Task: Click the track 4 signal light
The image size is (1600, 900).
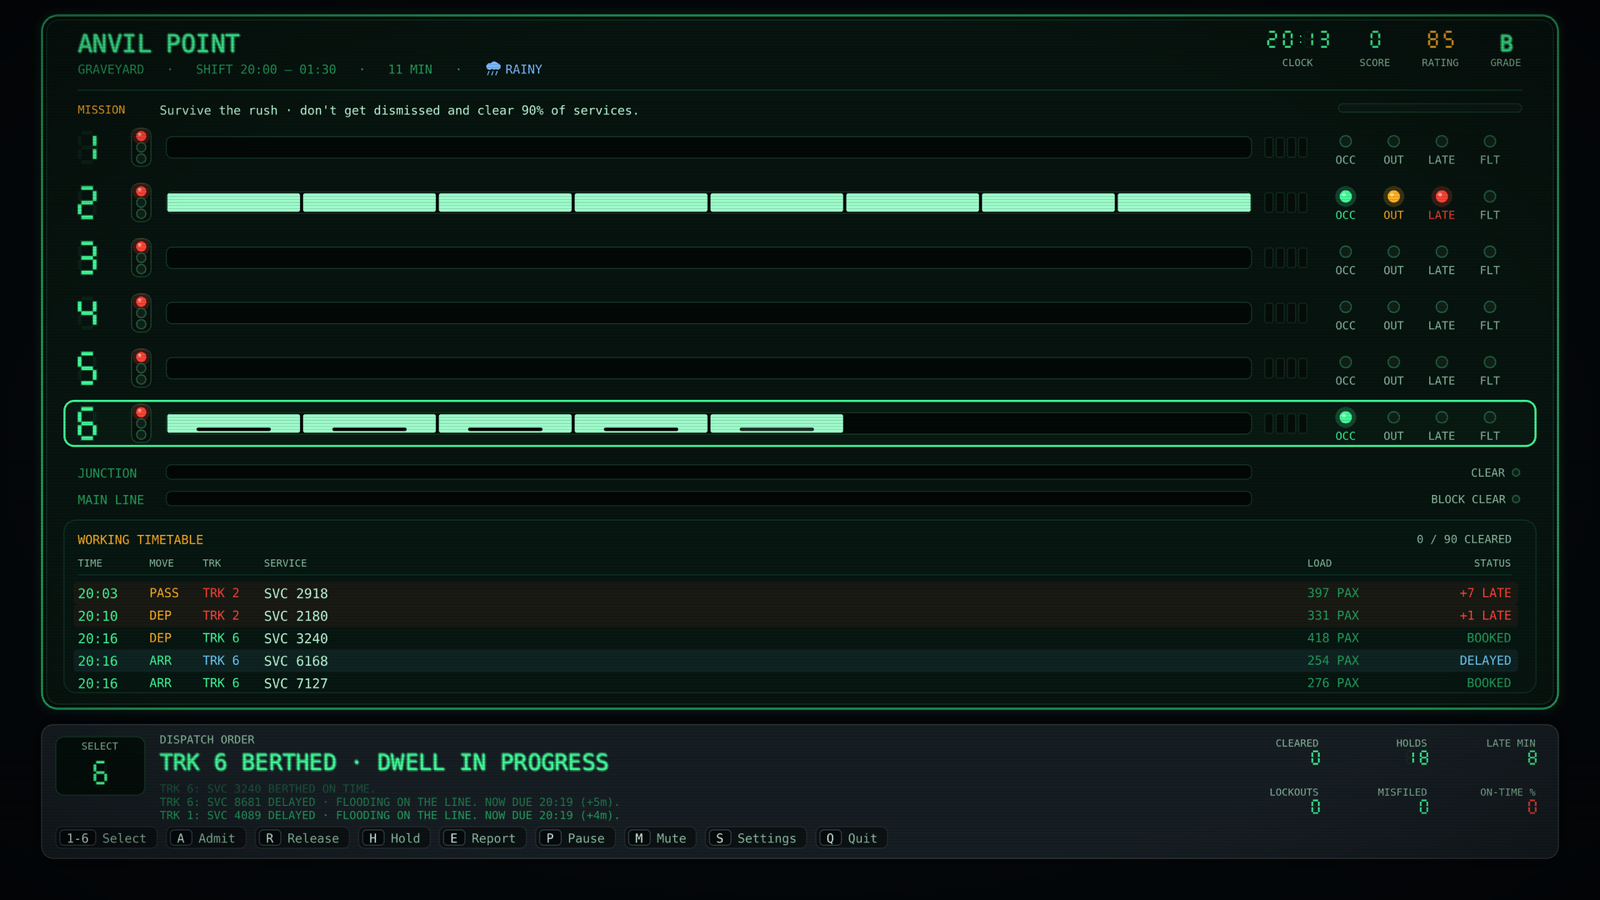Action: [141, 312]
